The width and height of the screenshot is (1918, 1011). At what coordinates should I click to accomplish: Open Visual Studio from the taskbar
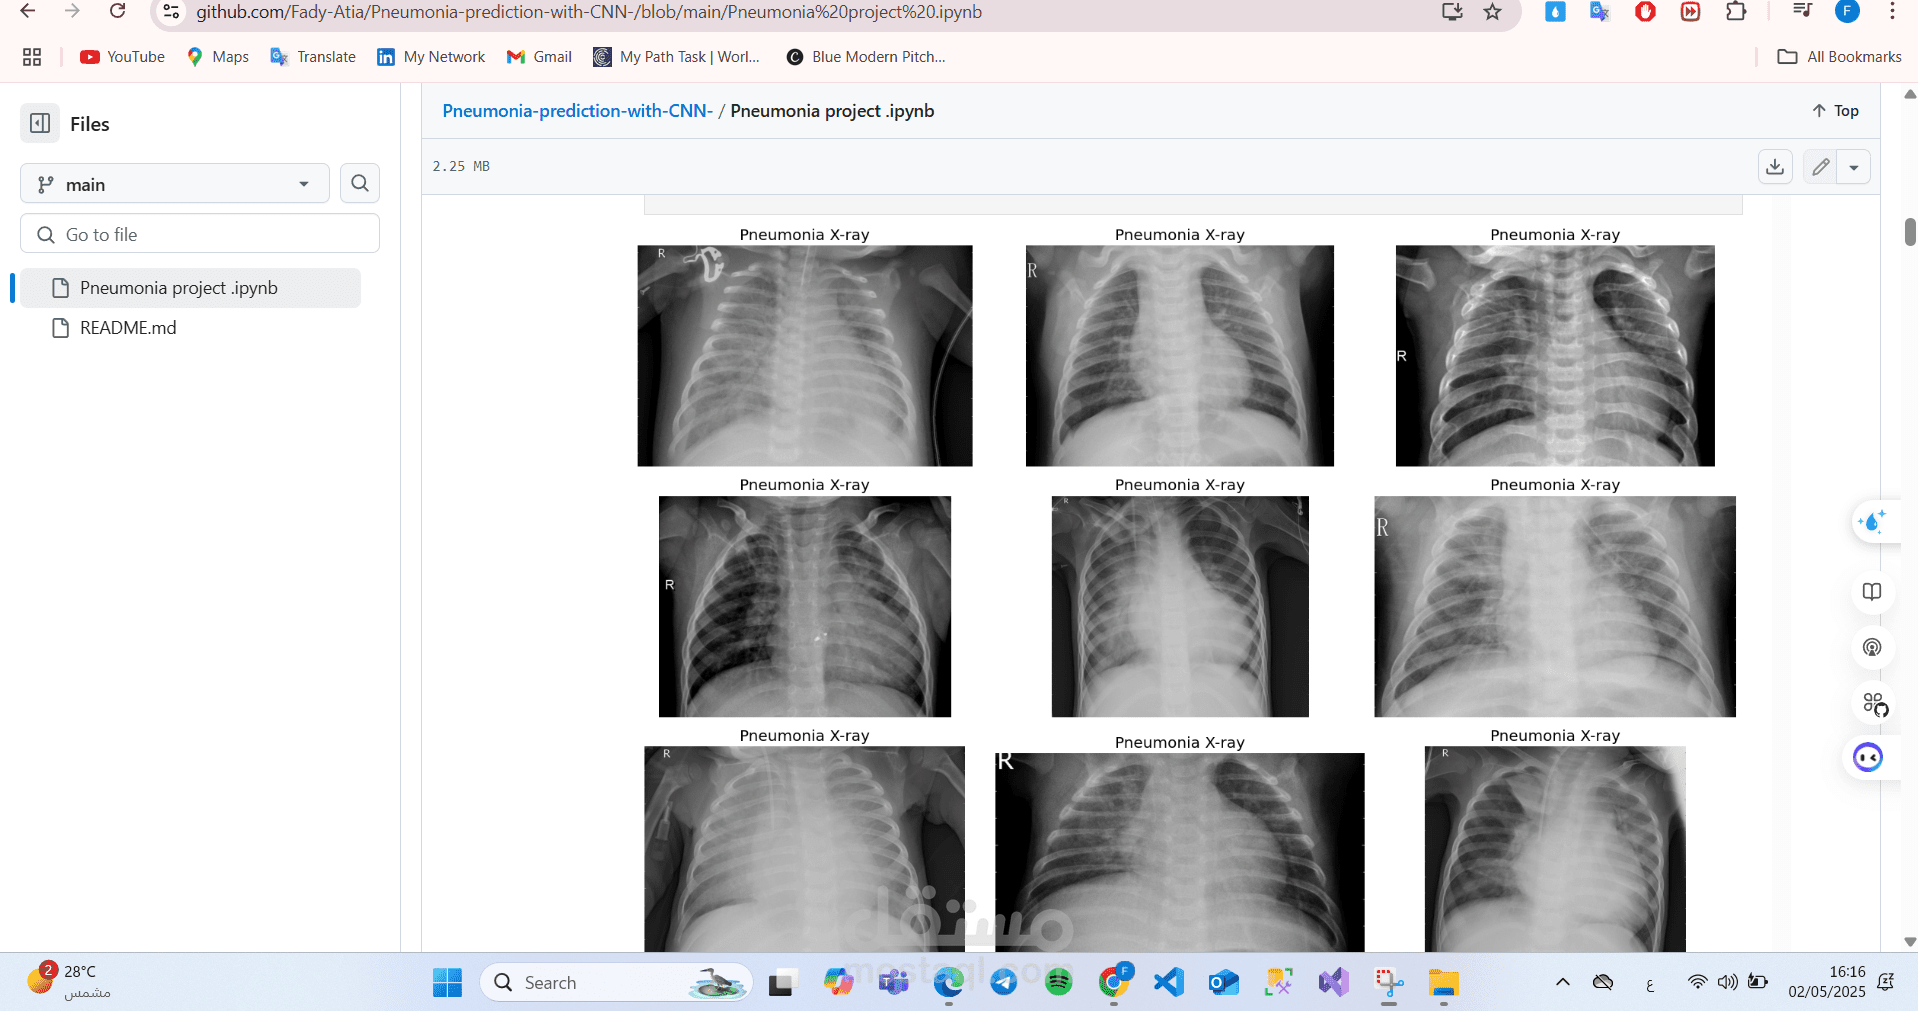(1333, 983)
